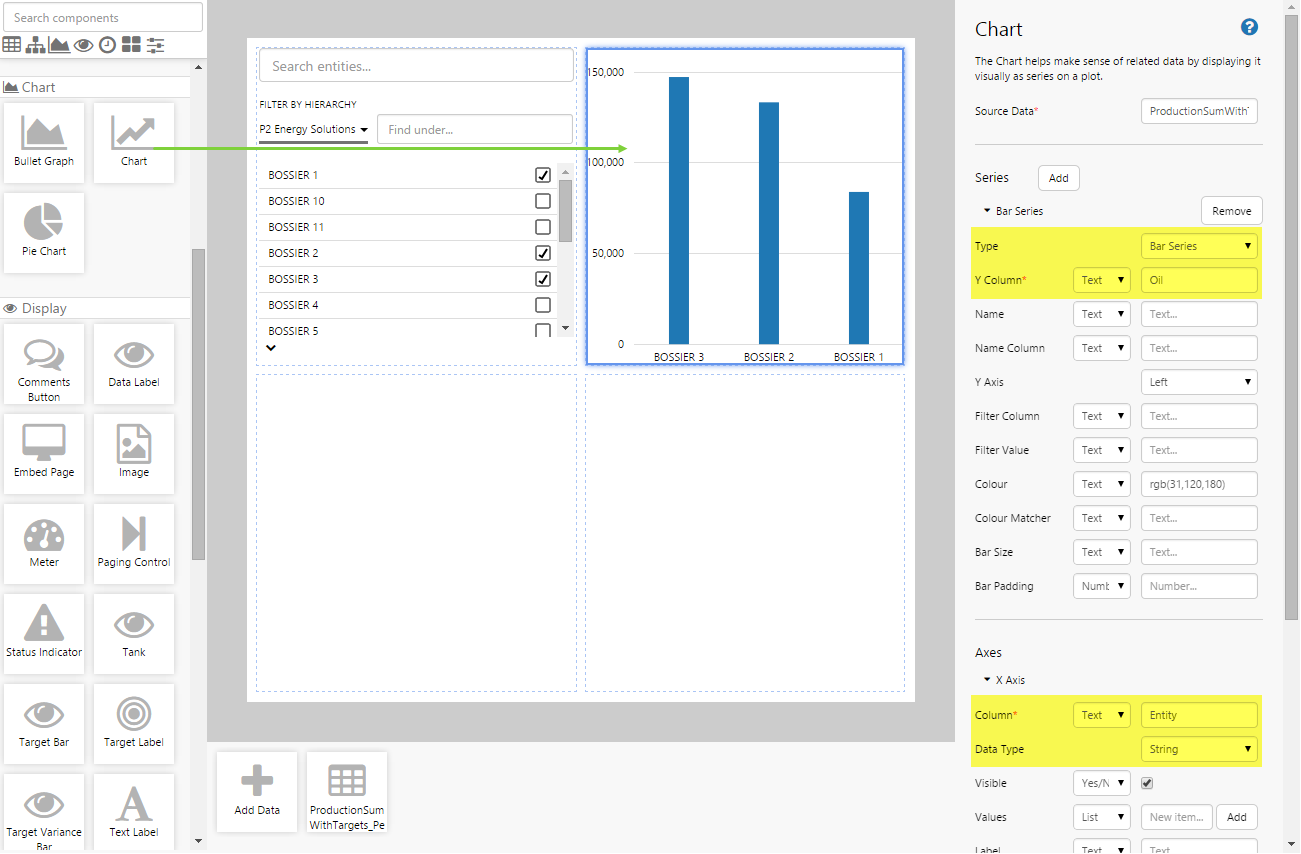Click the Colour rgb value field
The height and width of the screenshot is (854, 1301).
(1199, 484)
